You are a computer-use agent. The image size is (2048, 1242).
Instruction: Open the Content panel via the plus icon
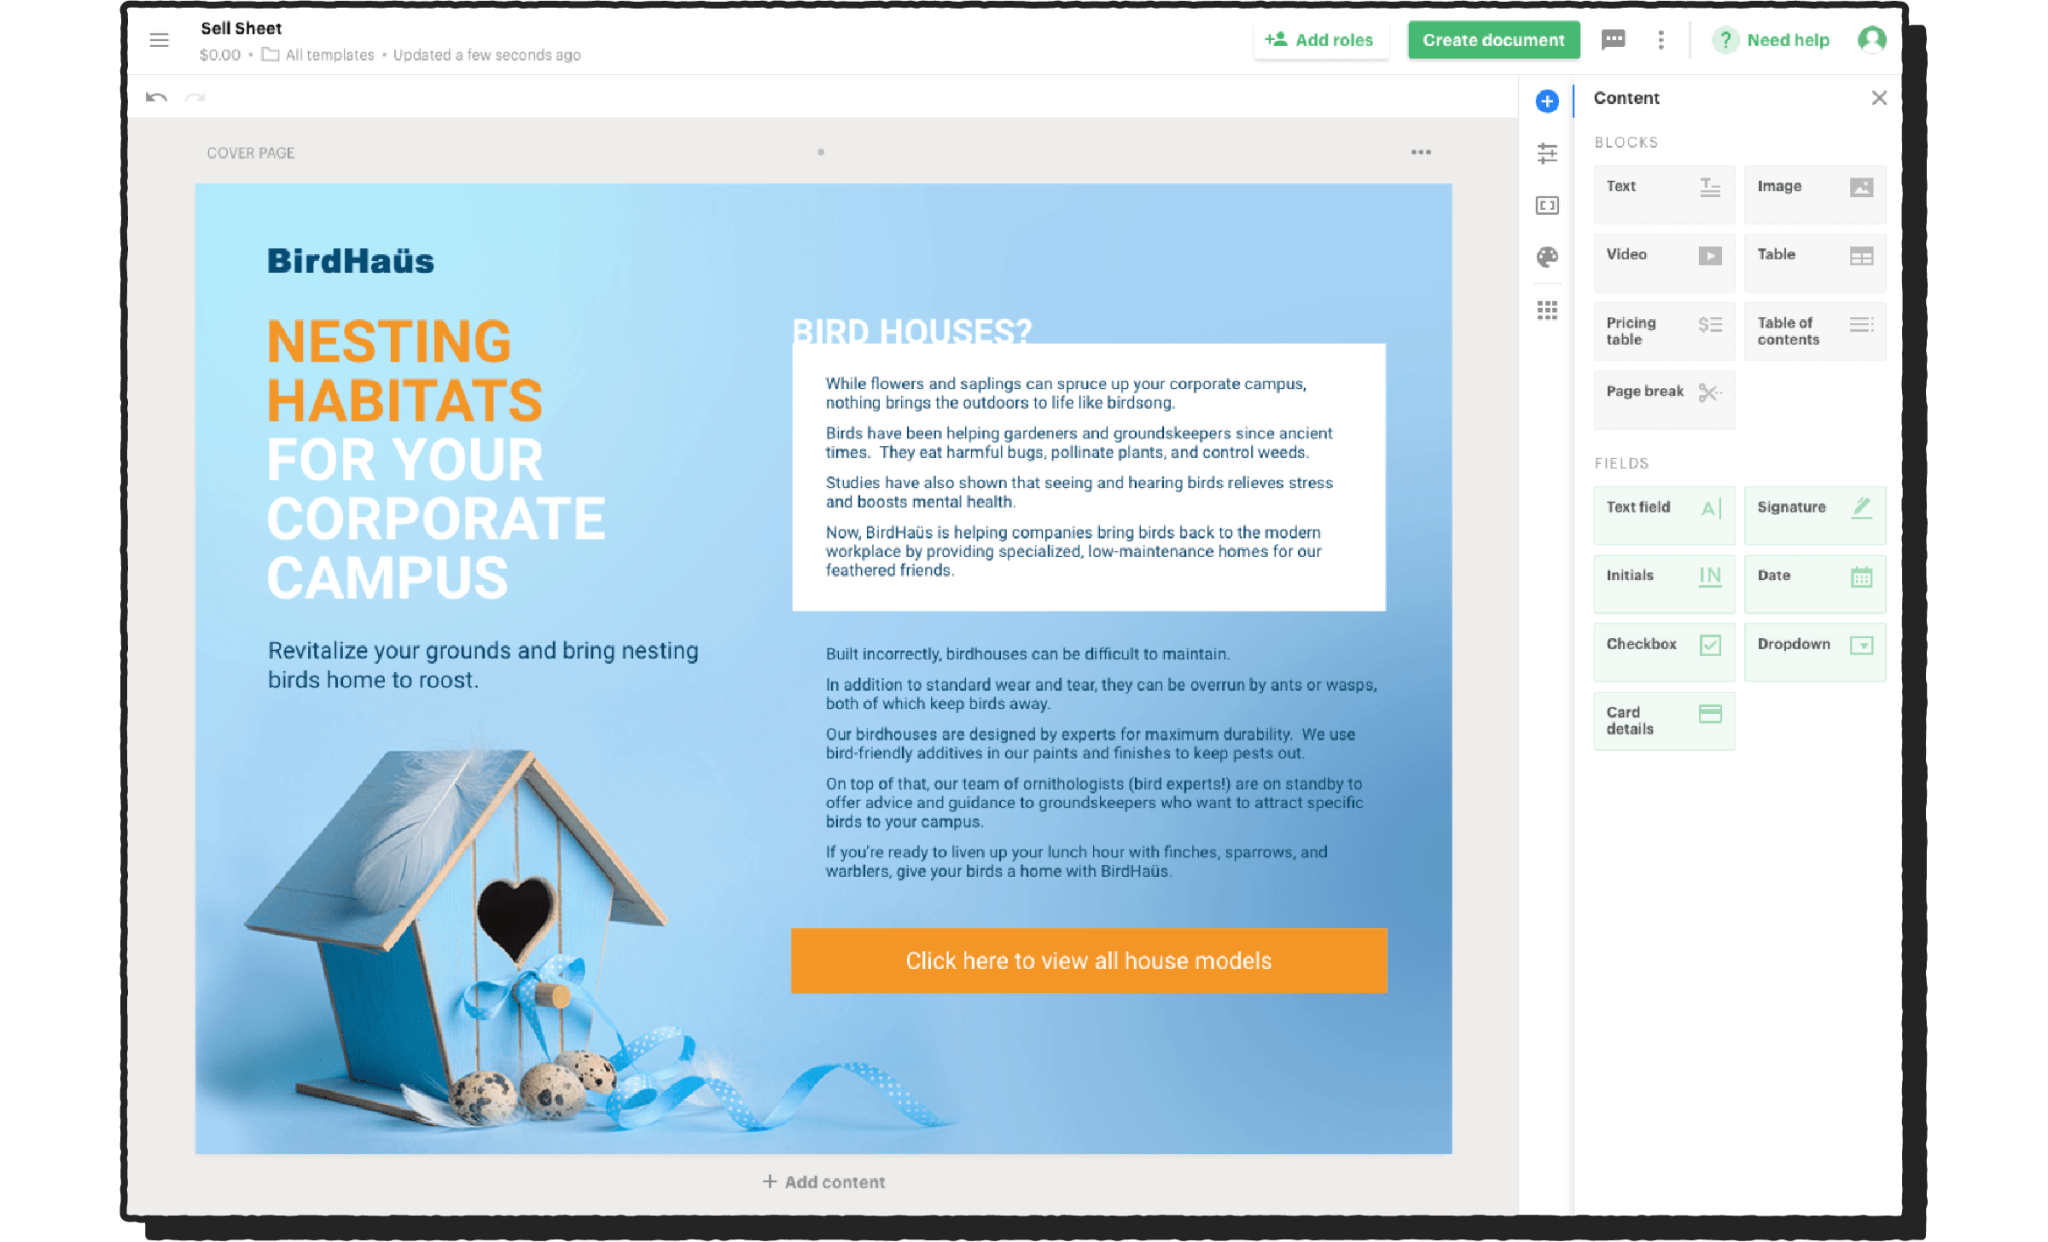point(1548,100)
